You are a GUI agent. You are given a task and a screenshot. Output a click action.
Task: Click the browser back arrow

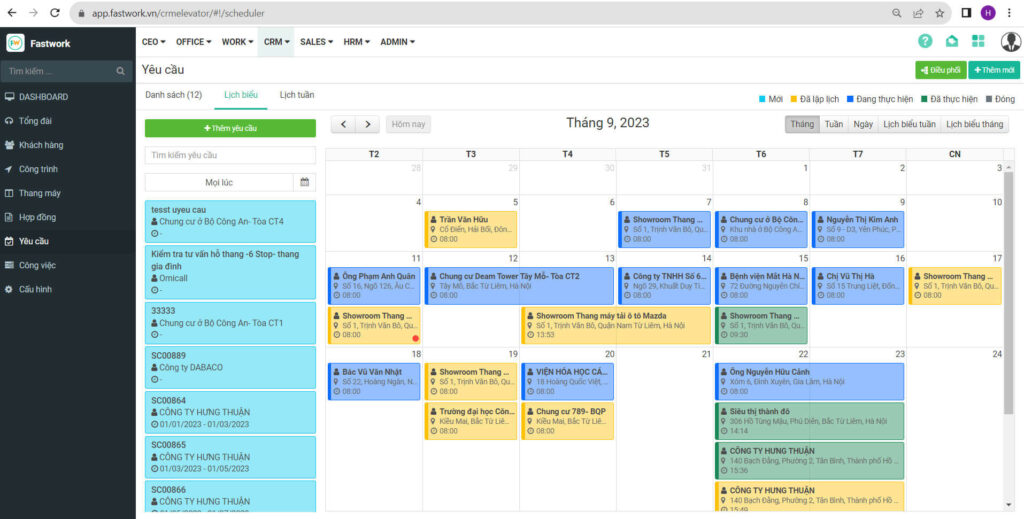tap(12, 12)
